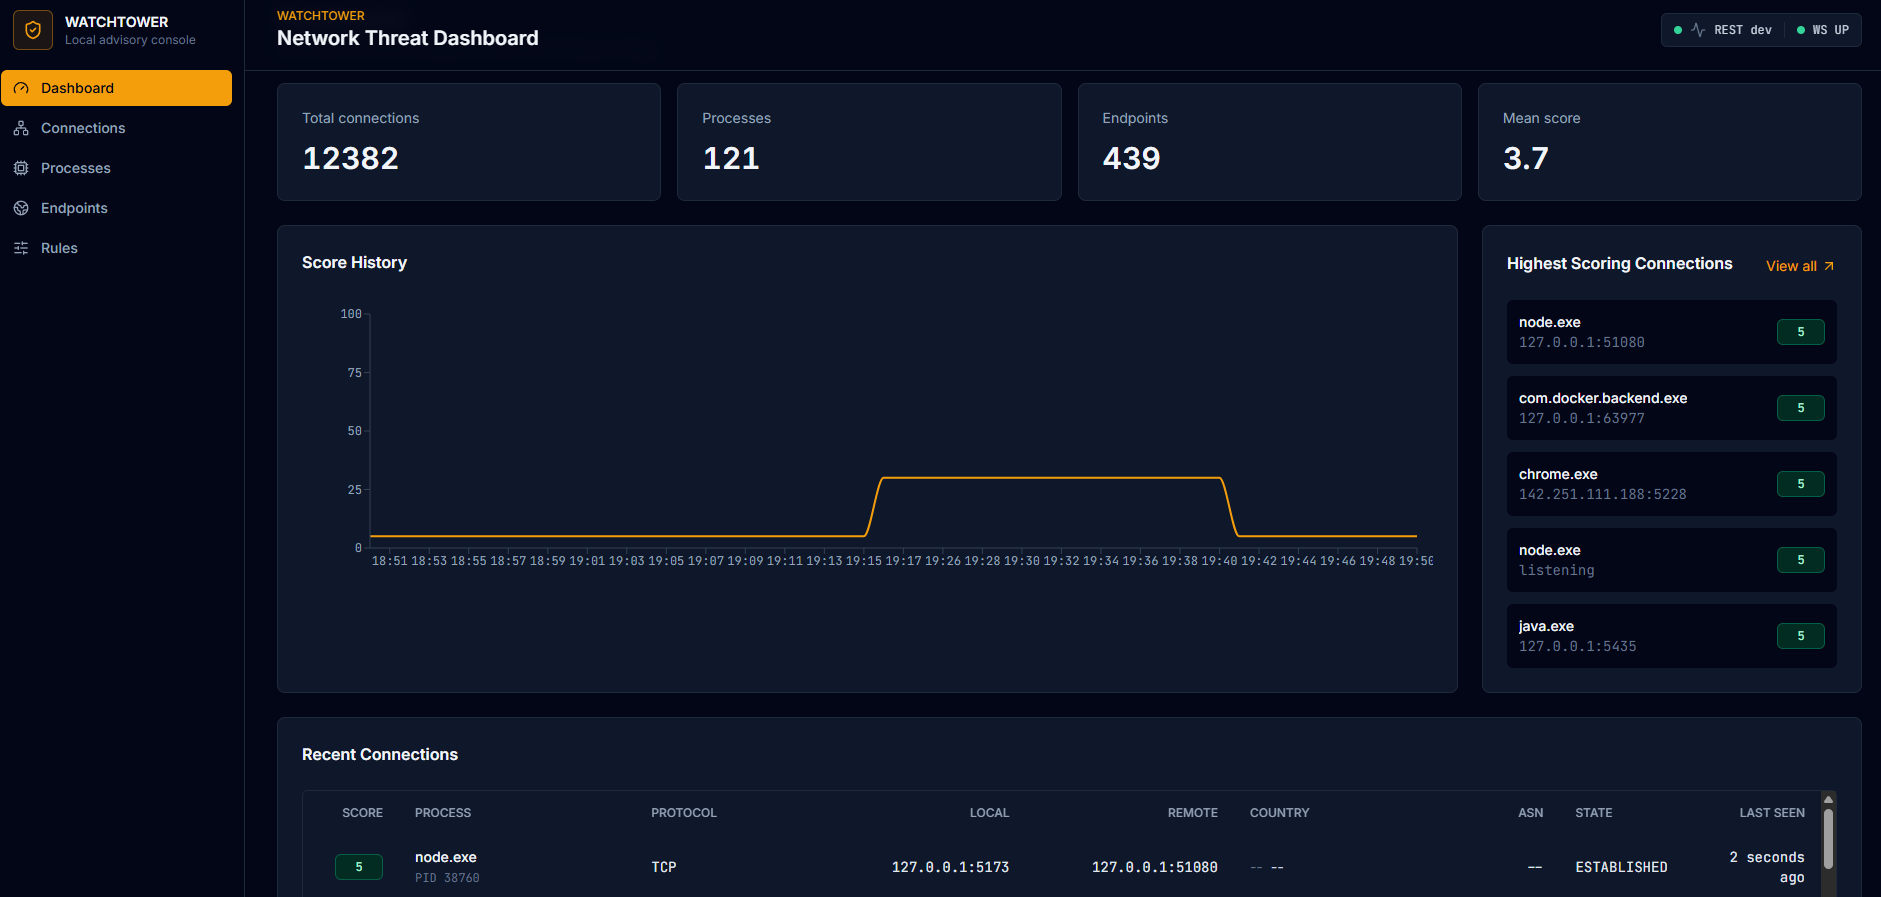Click the scrollbar up arrow in Recent Connections
The width and height of the screenshot is (1881, 897).
coord(1828,799)
